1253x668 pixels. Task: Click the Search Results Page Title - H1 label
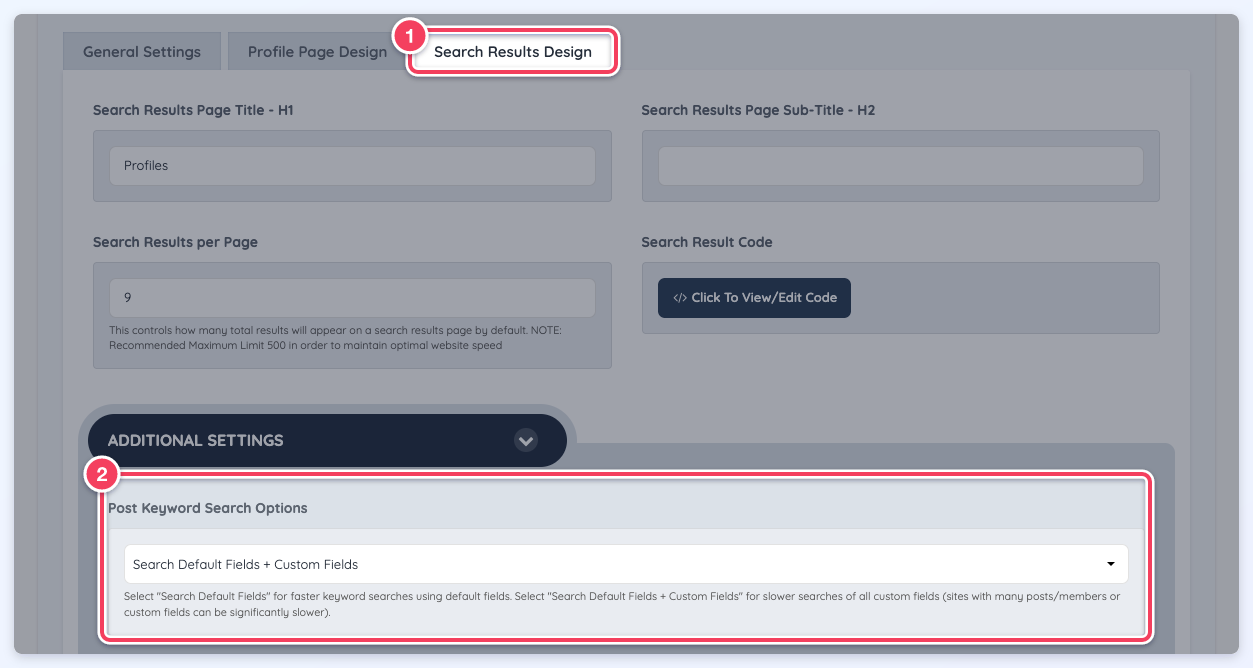click(x=193, y=110)
